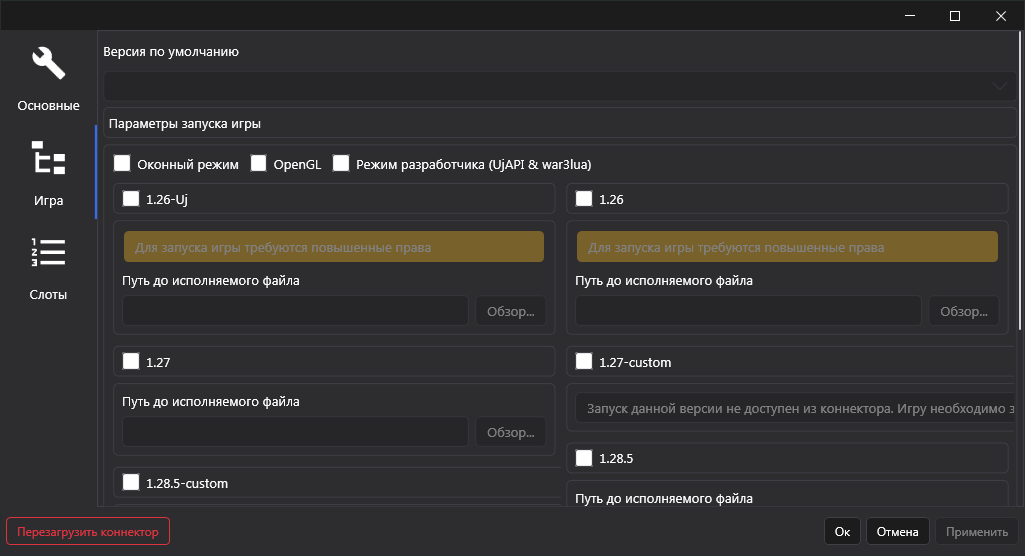Tick the 1.27-custom version checkbox
The width and height of the screenshot is (1025, 556).
(x=584, y=361)
